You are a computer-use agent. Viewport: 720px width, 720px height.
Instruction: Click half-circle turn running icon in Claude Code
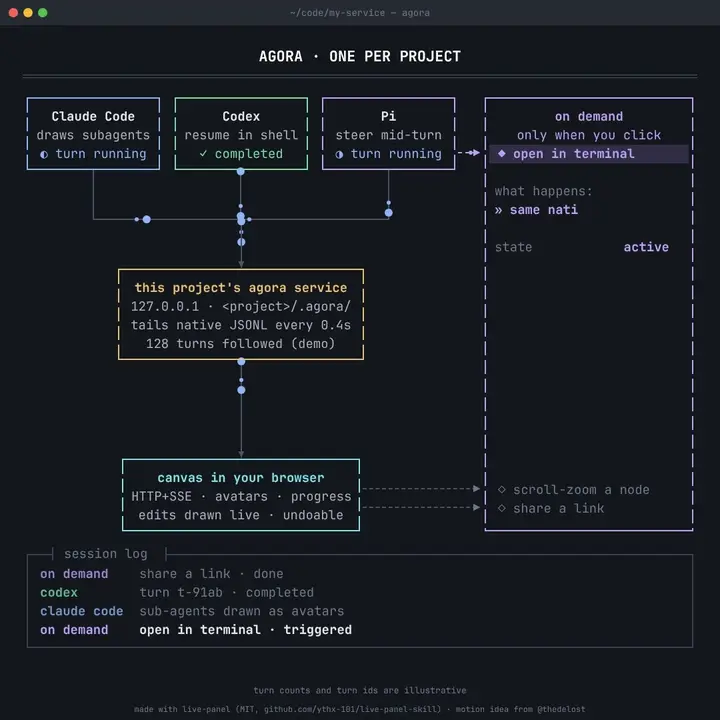(x=44, y=154)
